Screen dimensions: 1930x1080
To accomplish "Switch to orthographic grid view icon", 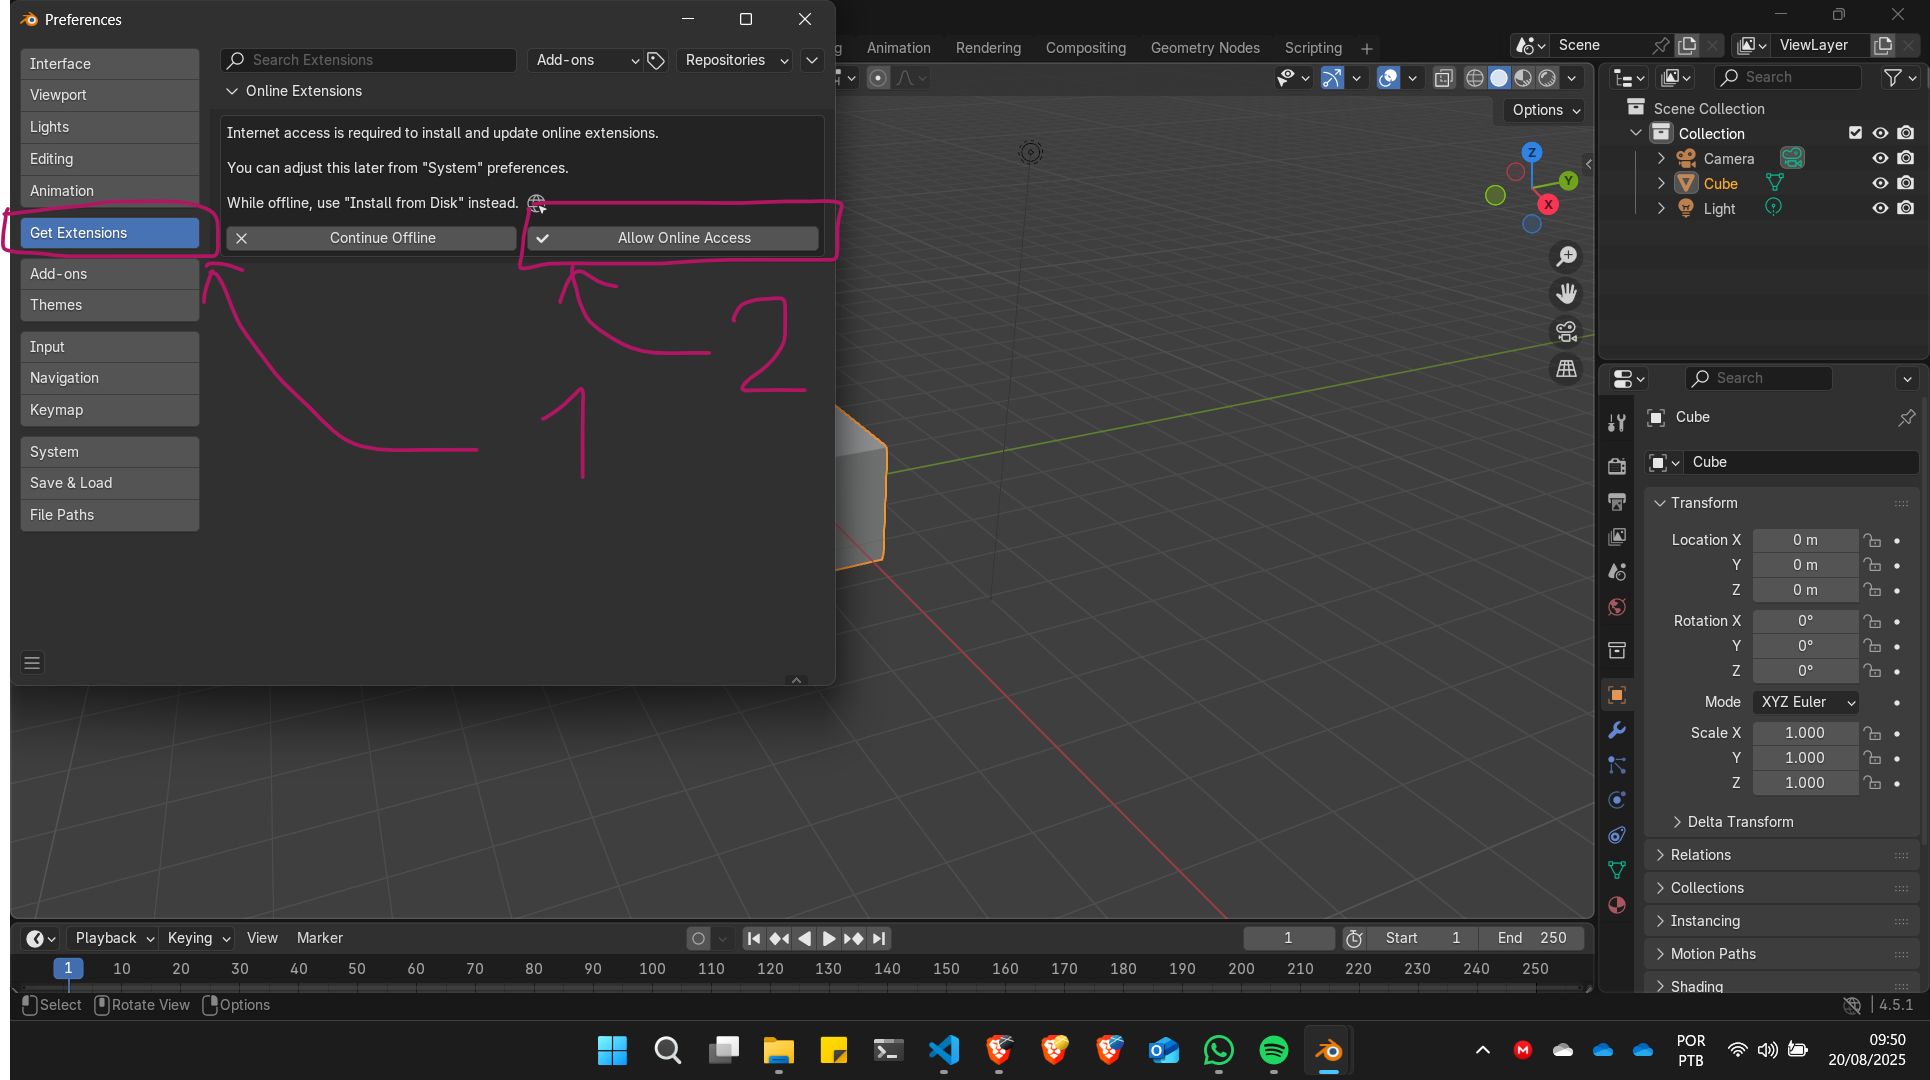I will tap(1566, 369).
